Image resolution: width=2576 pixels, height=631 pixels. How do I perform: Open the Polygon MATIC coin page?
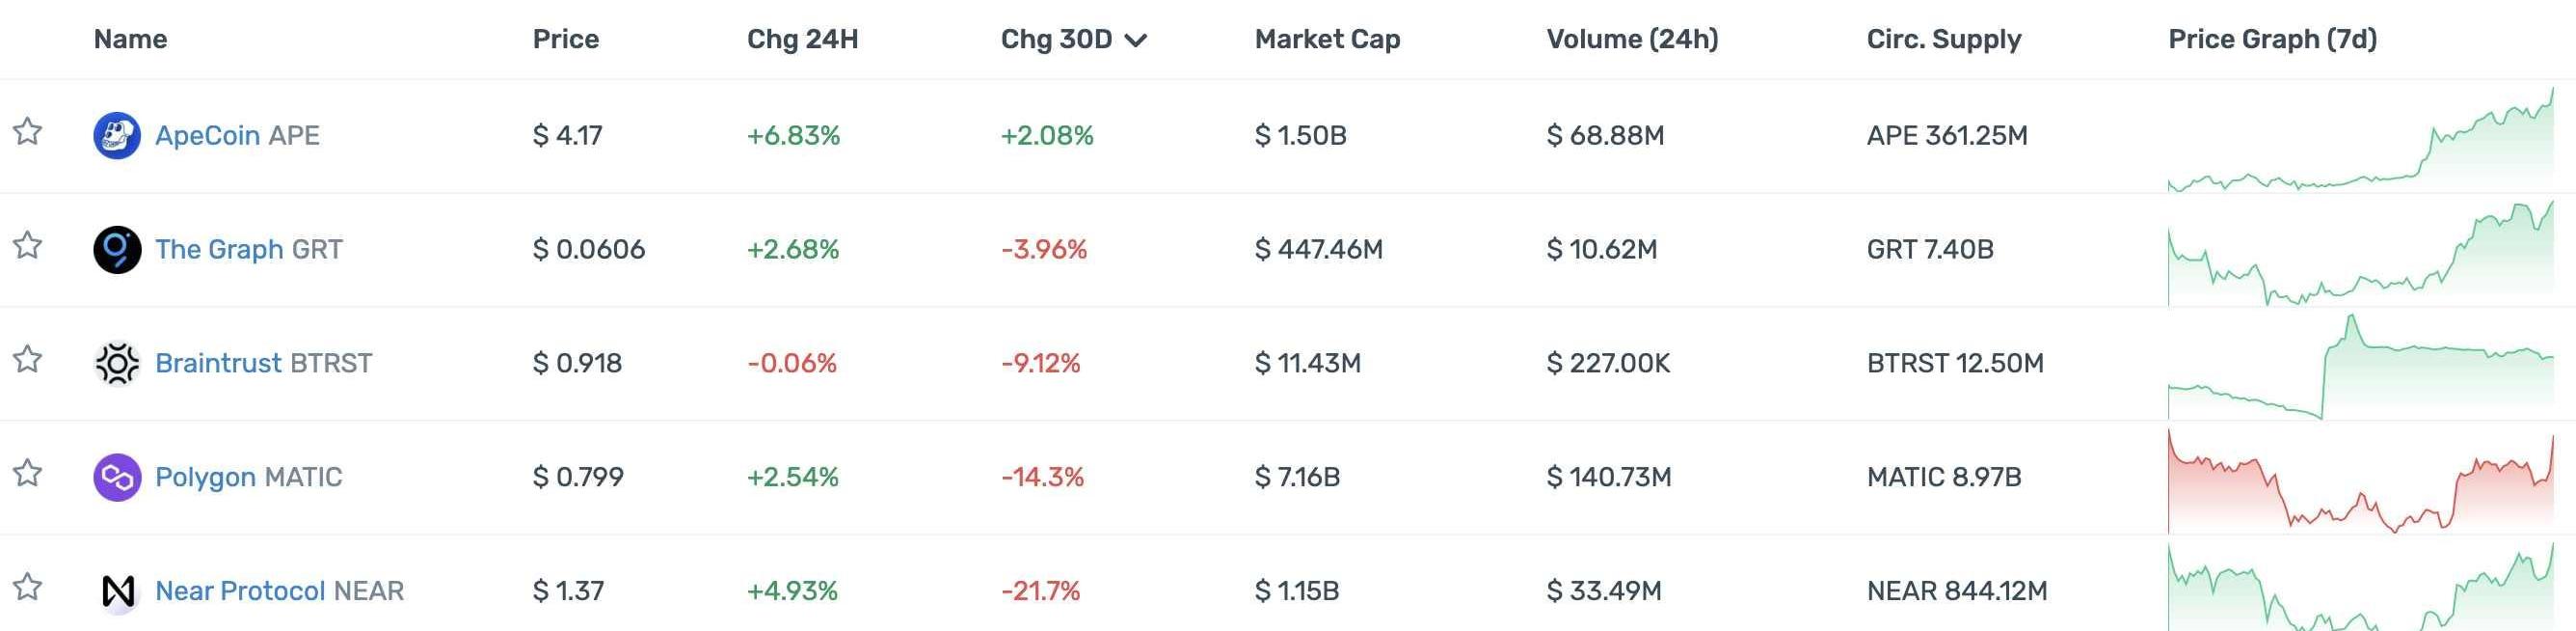click(248, 477)
